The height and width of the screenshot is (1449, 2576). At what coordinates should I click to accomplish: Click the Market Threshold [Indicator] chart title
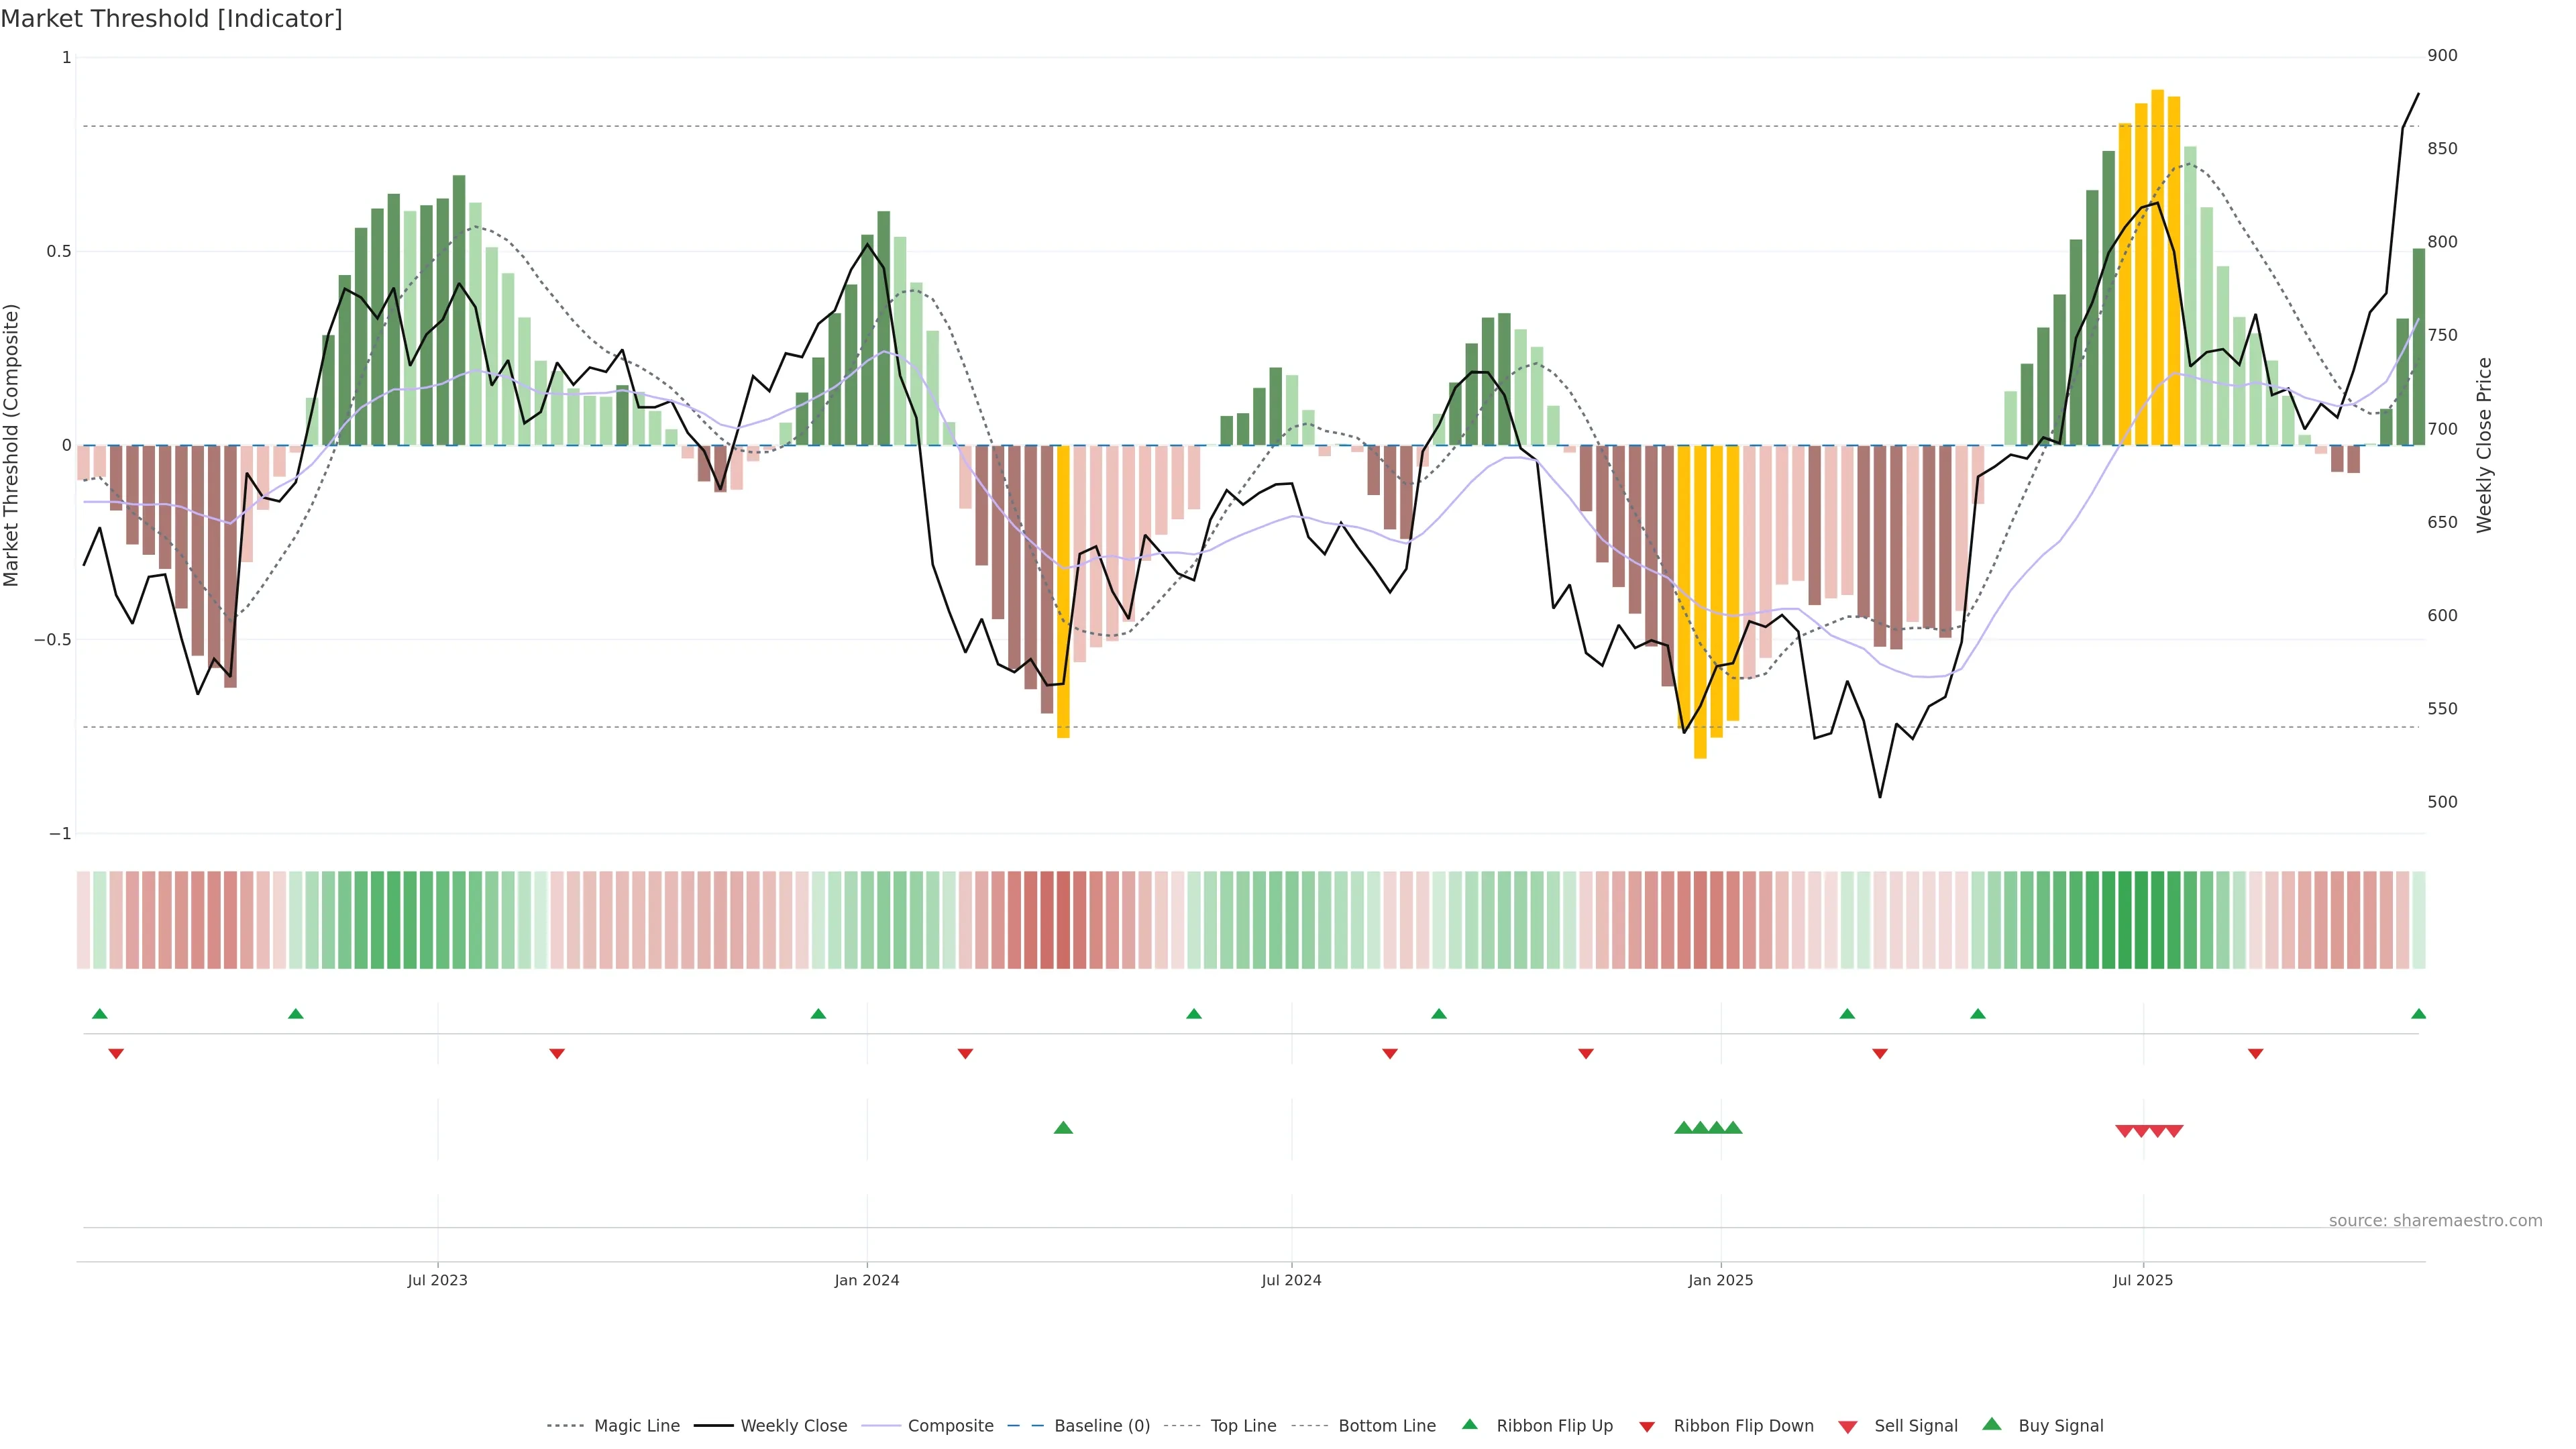point(171,19)
